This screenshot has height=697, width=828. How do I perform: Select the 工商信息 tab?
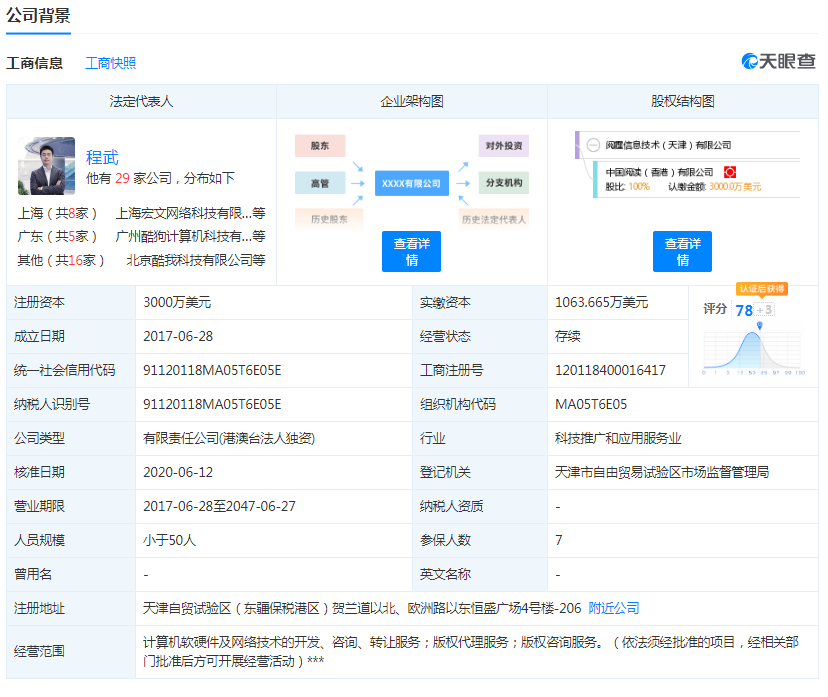35,63
